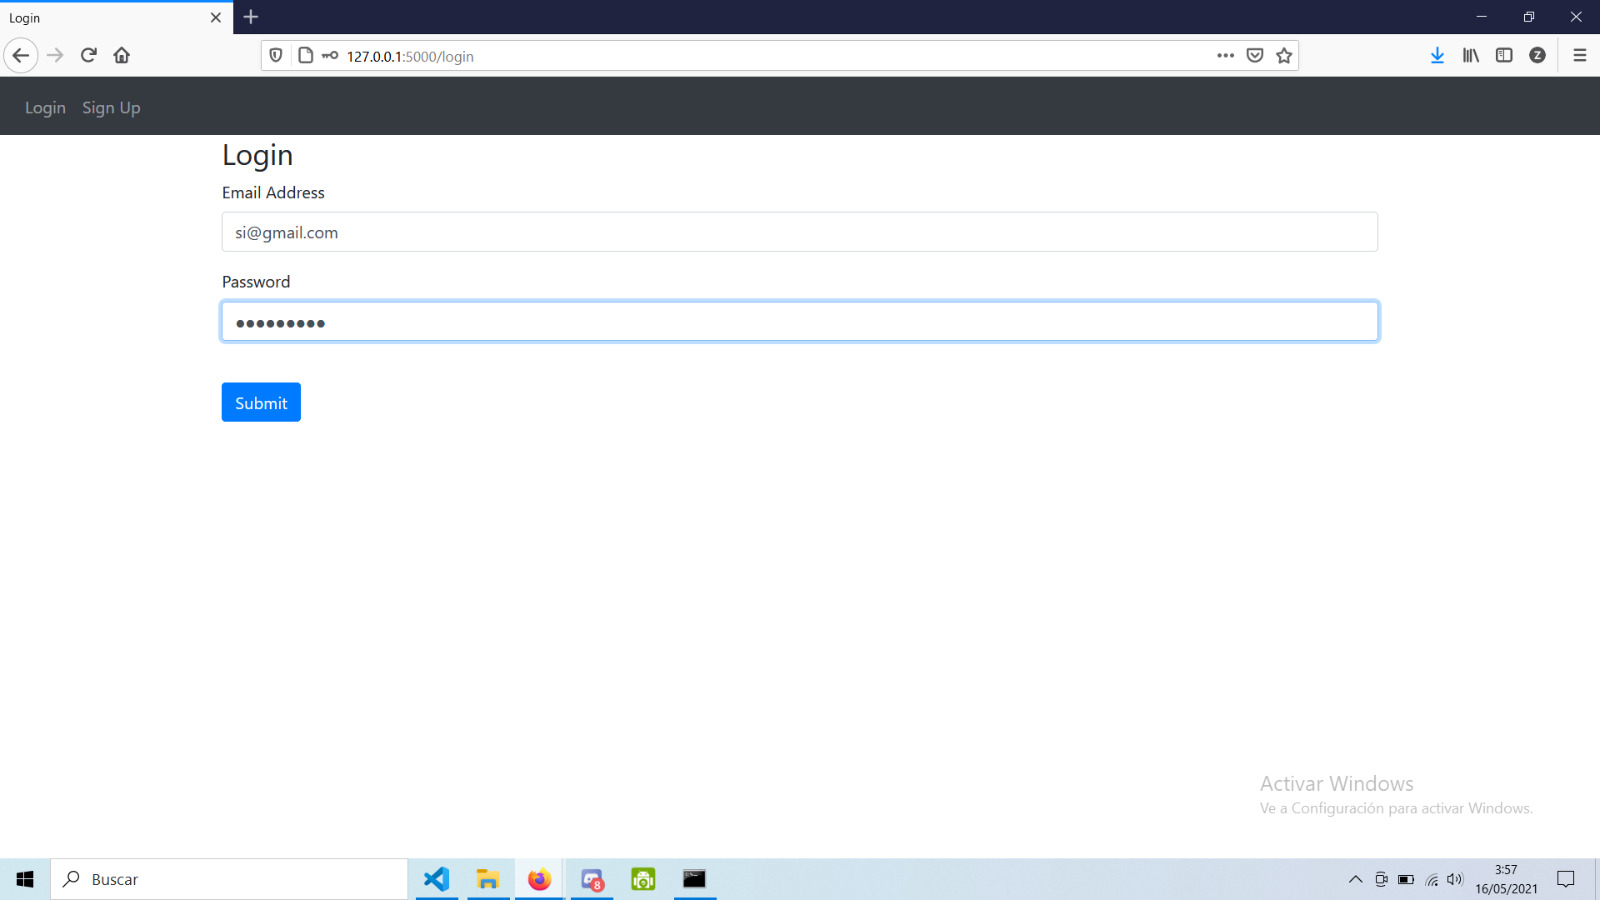Image resolution: width=1600 pixels, height=900 pixels.
Task: Open the Library menu
Action: pyautogui.click(x=1471, y=56)
